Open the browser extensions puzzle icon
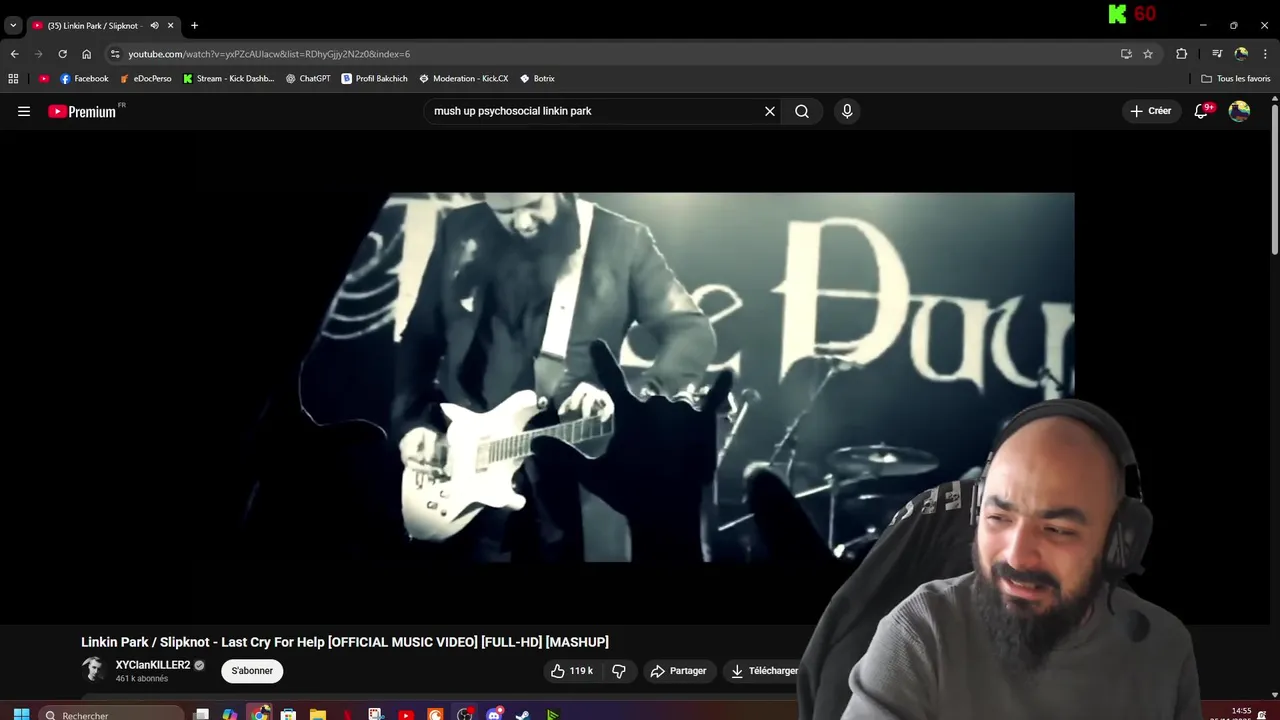1280x720 pixels. point(1181,54)
